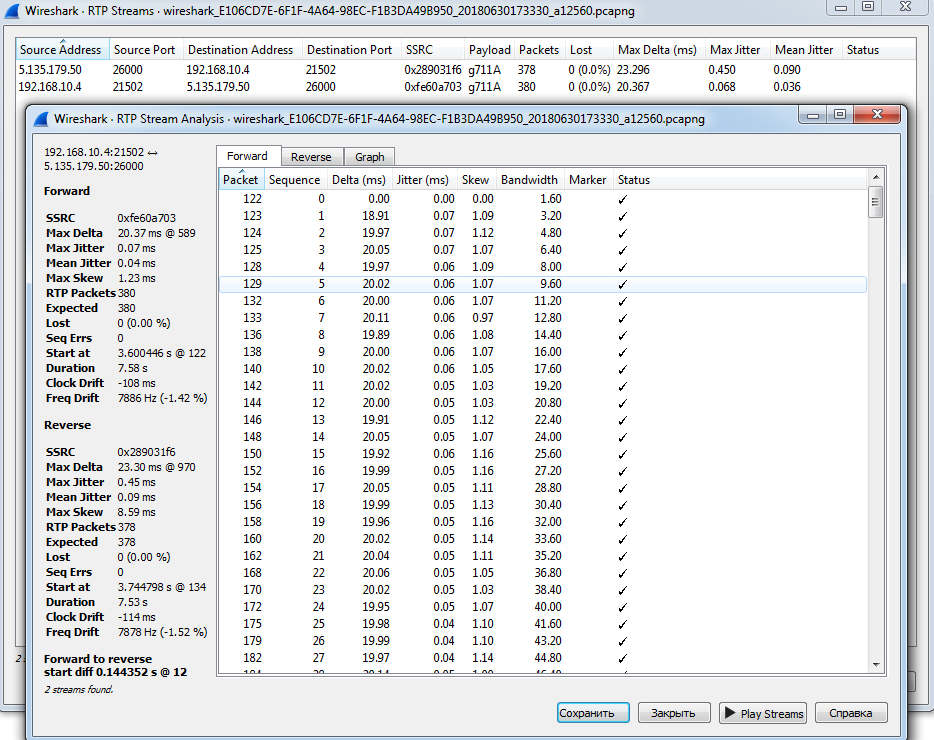This screenshot has width=934, height=740.
Task: Click Wireshark fin icon in RTP Stream Analysis title
Action: tap(41, 119)
